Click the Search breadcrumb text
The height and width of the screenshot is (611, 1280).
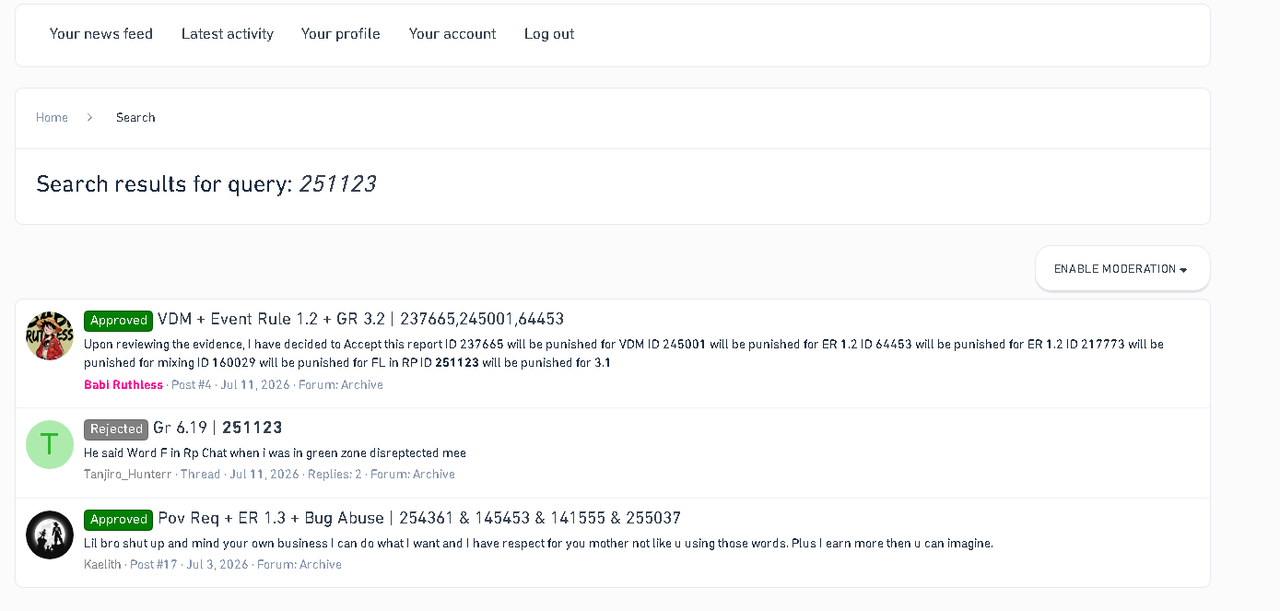tap(135, 117)
